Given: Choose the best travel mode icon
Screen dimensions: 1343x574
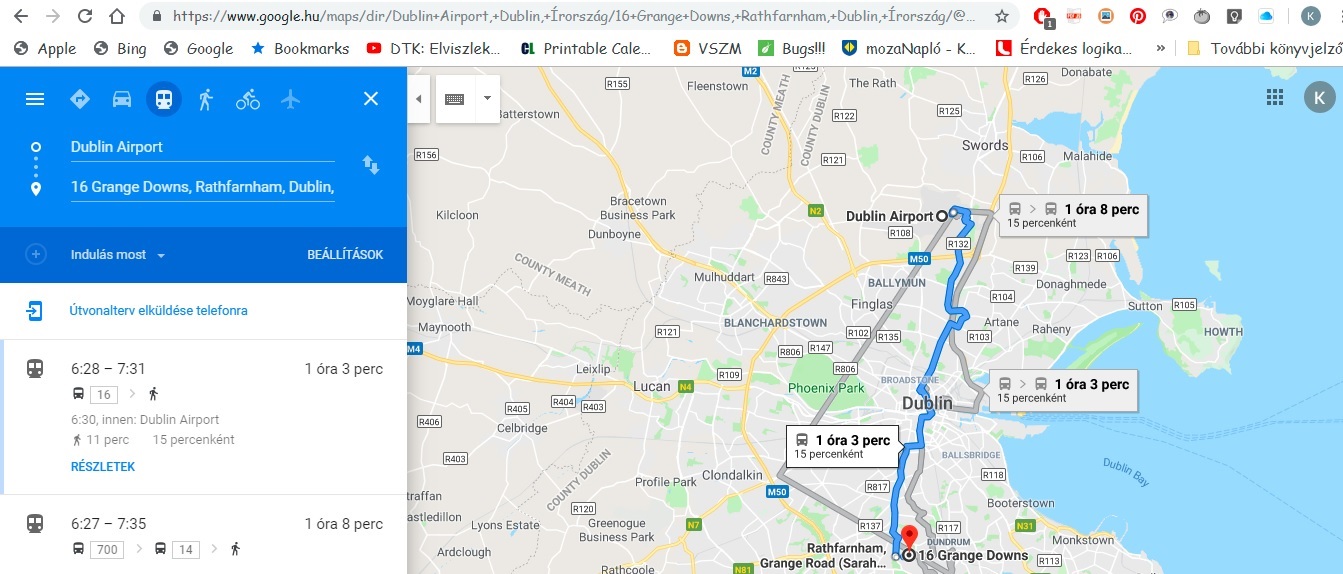Looking at the screenshot, I should [x=80, y=99].
